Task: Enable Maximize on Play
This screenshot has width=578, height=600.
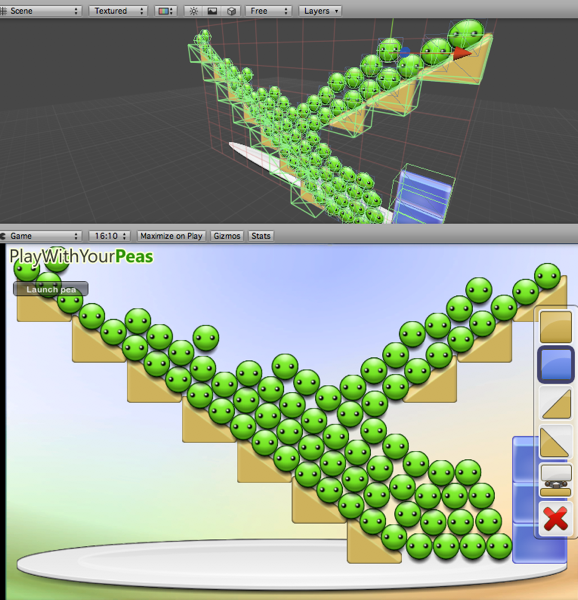Action: click(171, 236)
